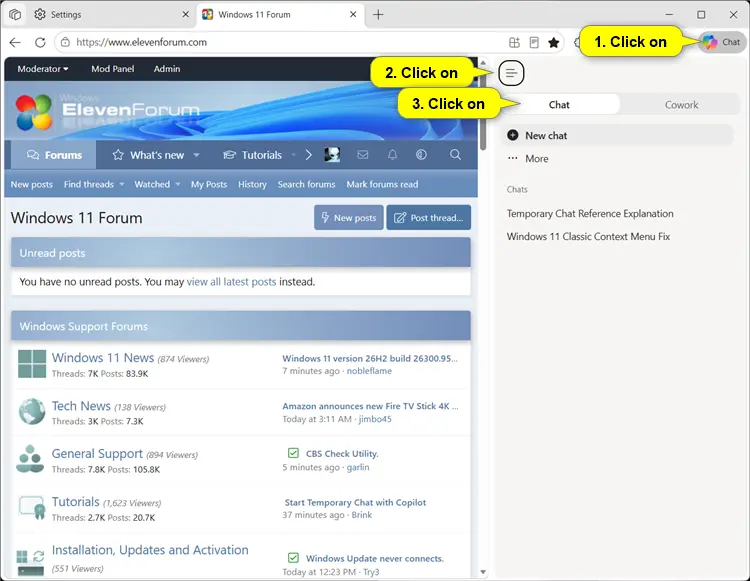The width and height of the screenshot is (750, 581).
Task: Open the Copilot Chat button in toolbar
Action: [x=722, y=42]
